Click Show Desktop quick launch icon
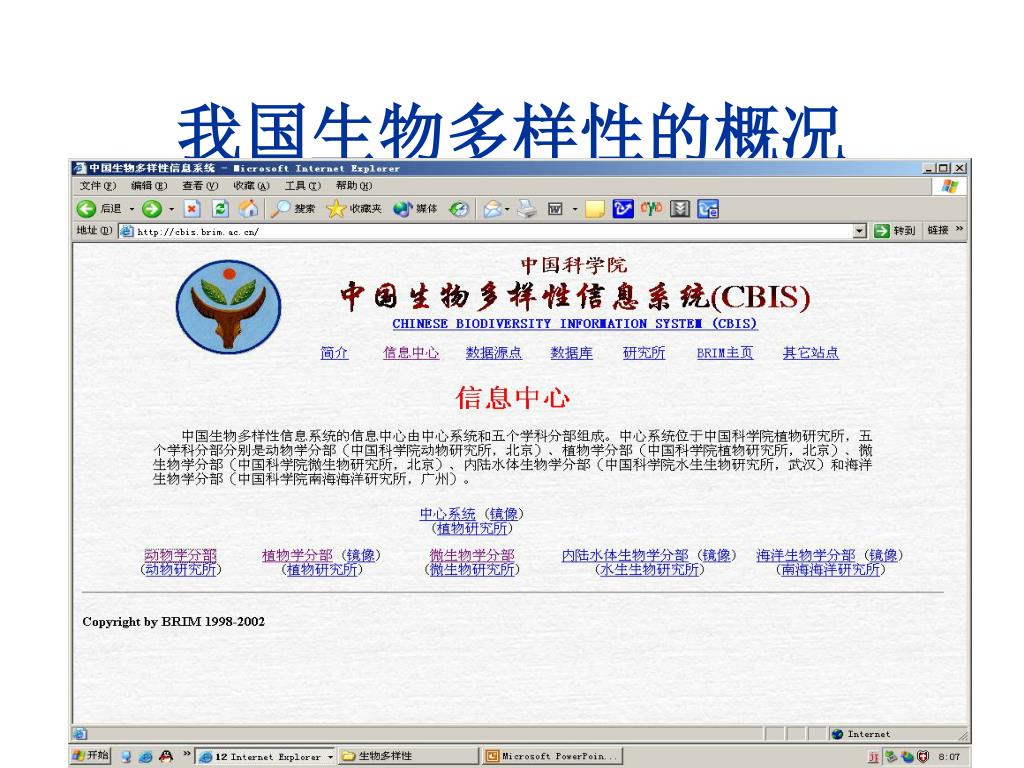Image resolution: width=1024 pixels, height=768 pixels. (x=126, y=756)
